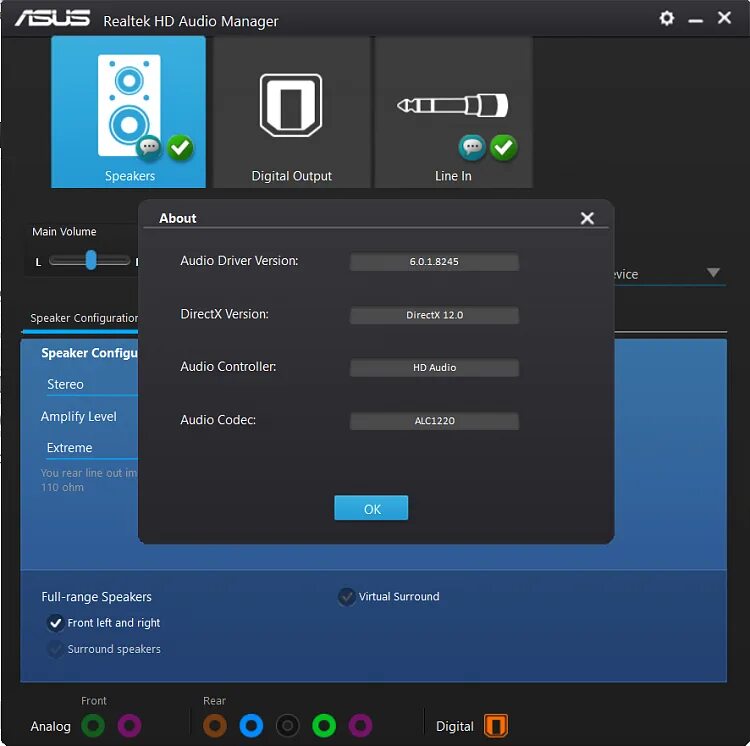This screenshot has width=750, height=746.
Task: Minimize the Realtek HD Audio Manager window
Action: coord(695,21)
